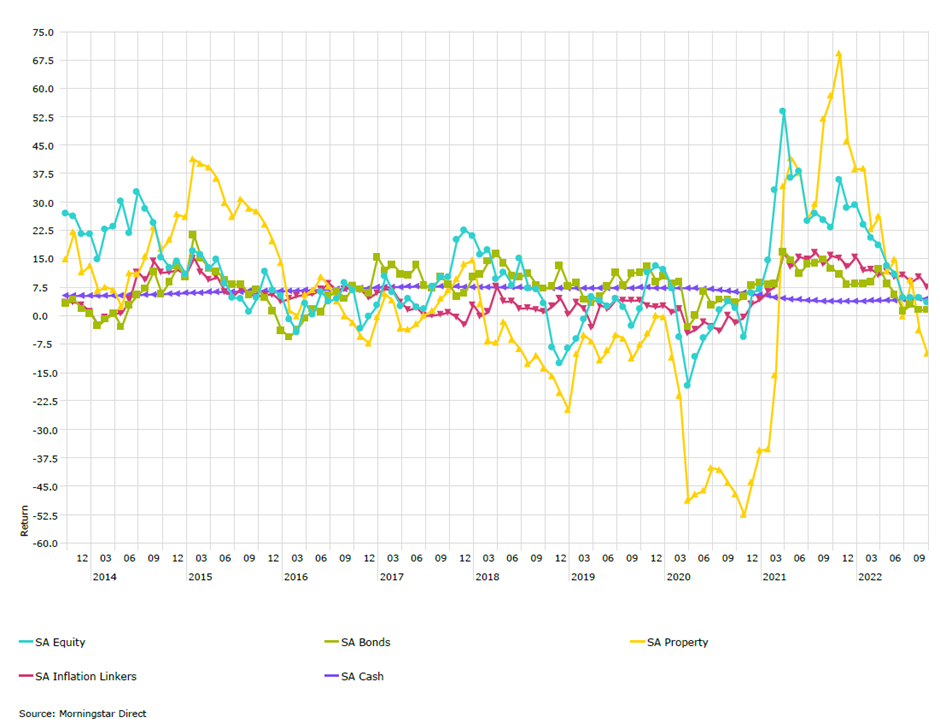Click the 22.5 y-axis label
Viewport: 940px width, 723px height.
[x=43, y=231]
